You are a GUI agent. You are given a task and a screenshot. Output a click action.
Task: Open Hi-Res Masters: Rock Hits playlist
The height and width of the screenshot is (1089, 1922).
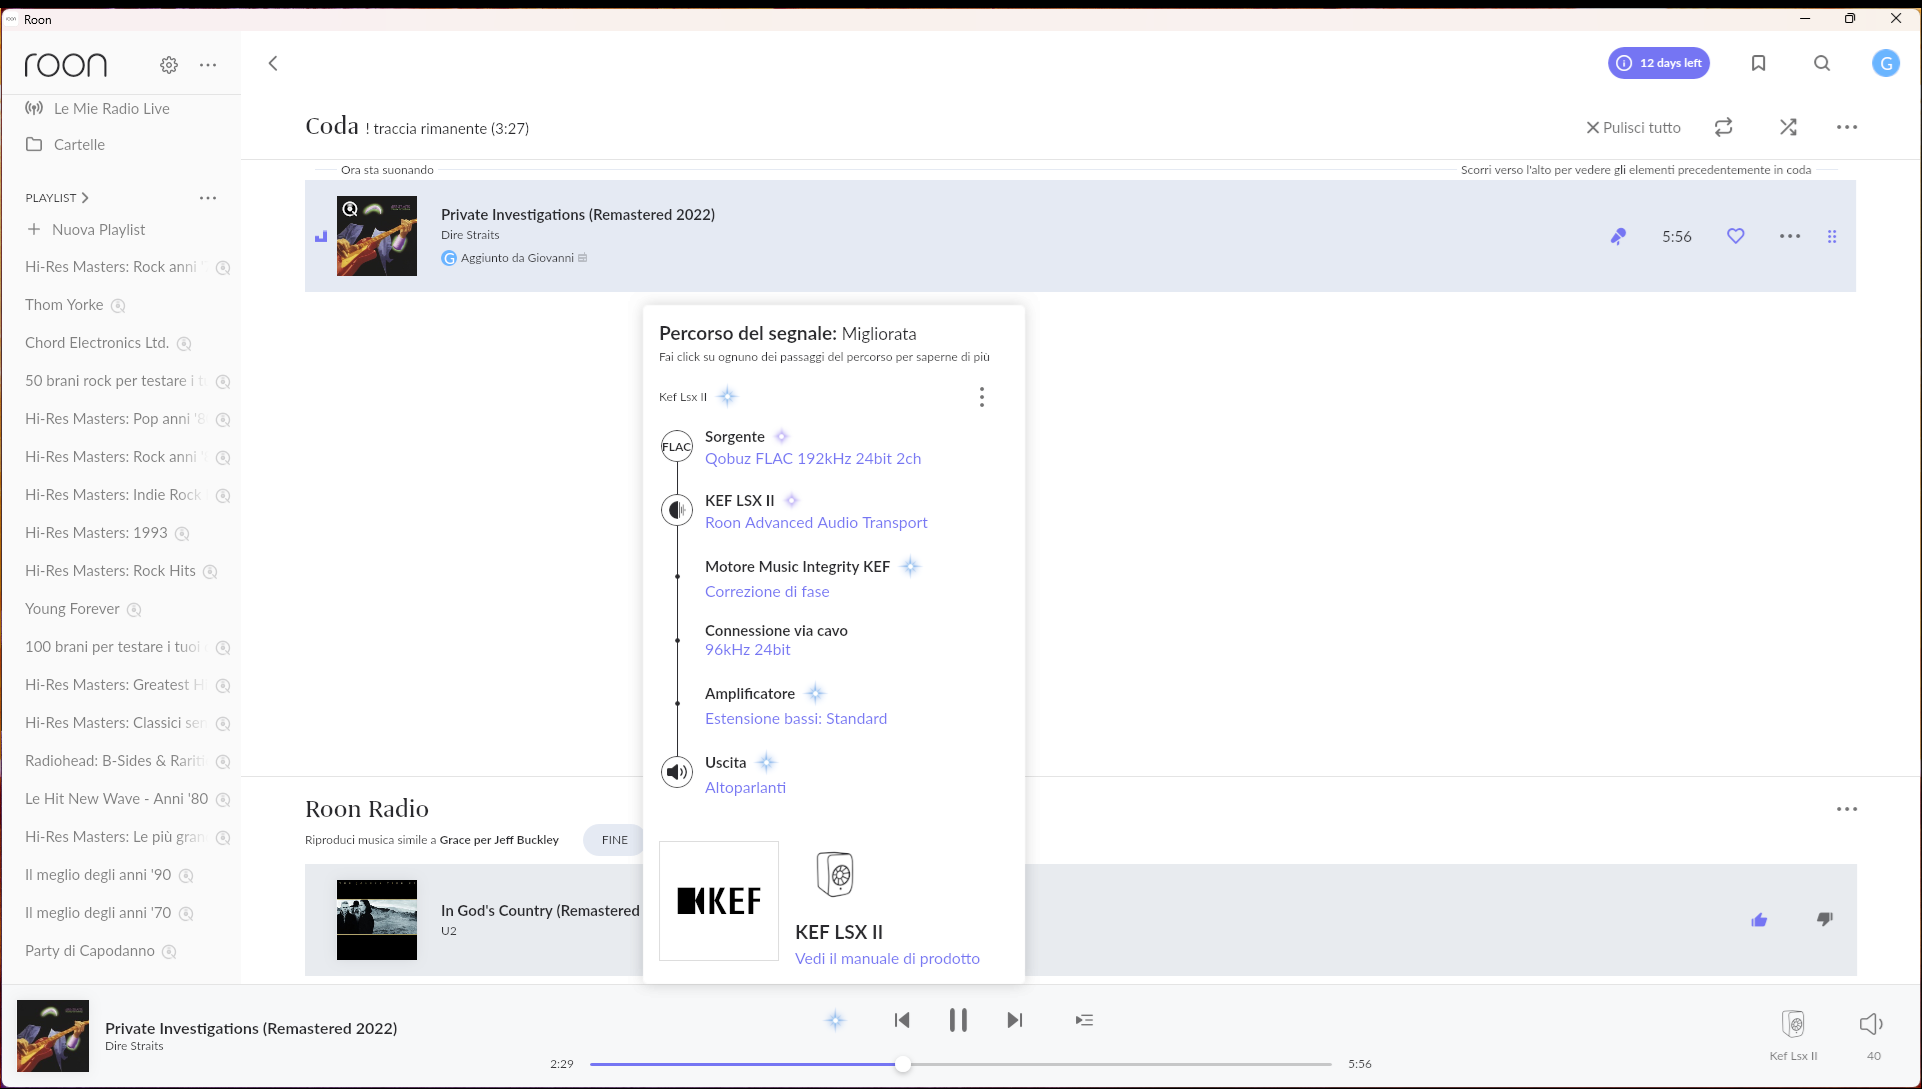tap(110, 571)
